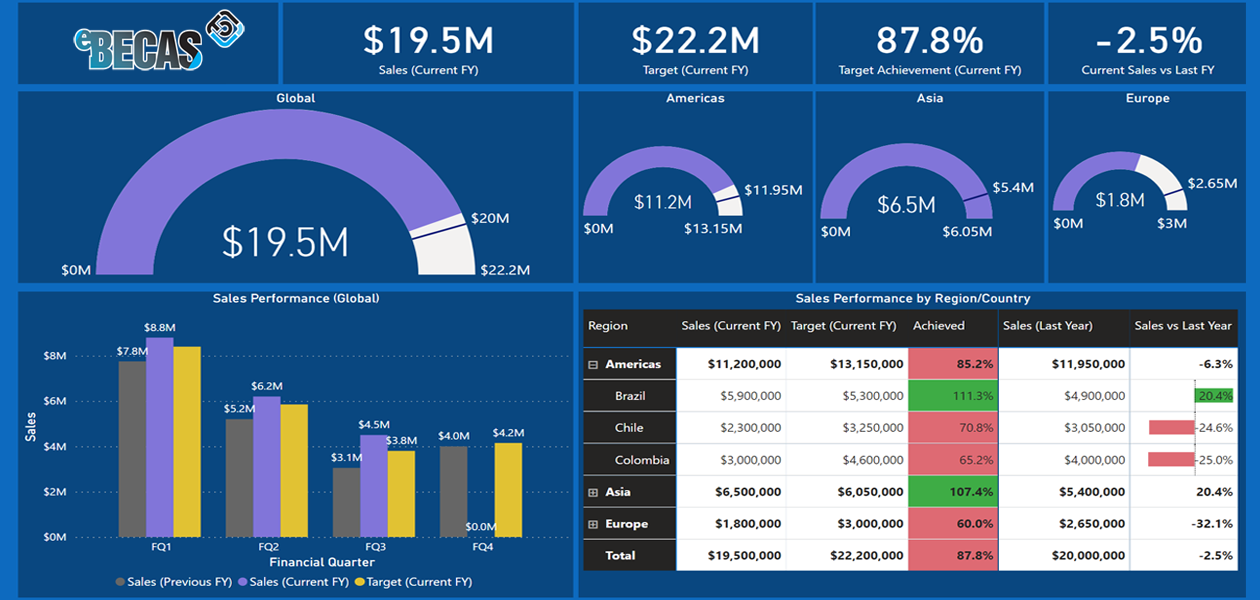Click the eBECAS logo
This screenshot has height=600, width=1260.
pos(155,42)
